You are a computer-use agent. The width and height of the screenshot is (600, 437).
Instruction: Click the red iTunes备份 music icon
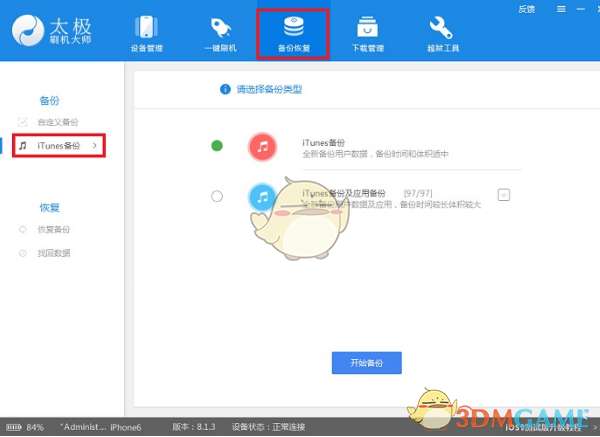coord(262,147)
